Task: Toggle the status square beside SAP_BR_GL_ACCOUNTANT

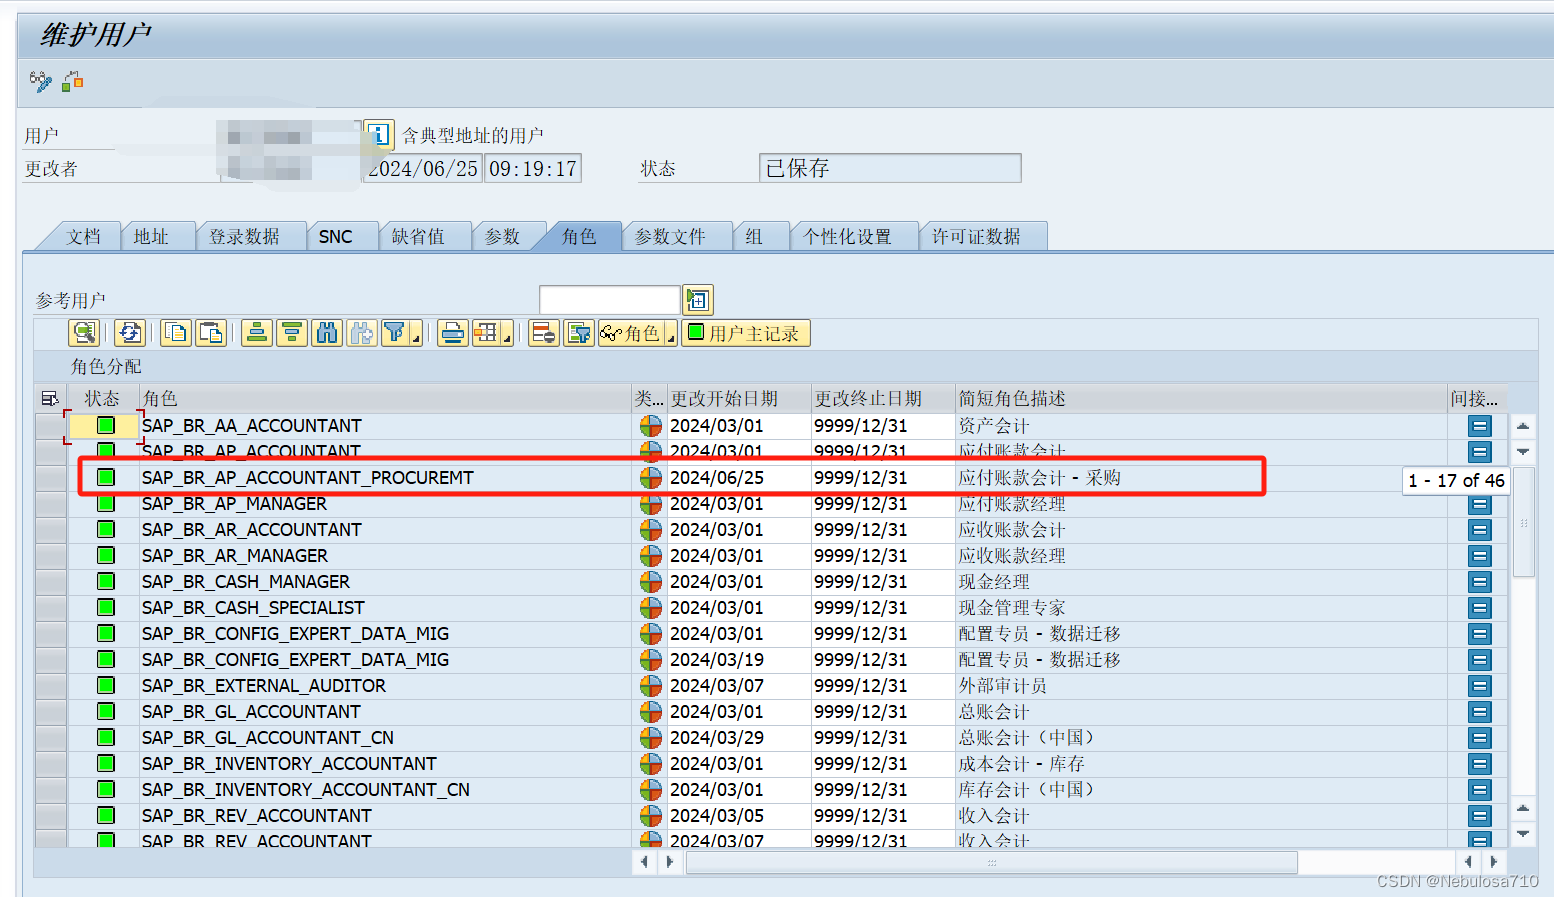Action: point(104,711)
